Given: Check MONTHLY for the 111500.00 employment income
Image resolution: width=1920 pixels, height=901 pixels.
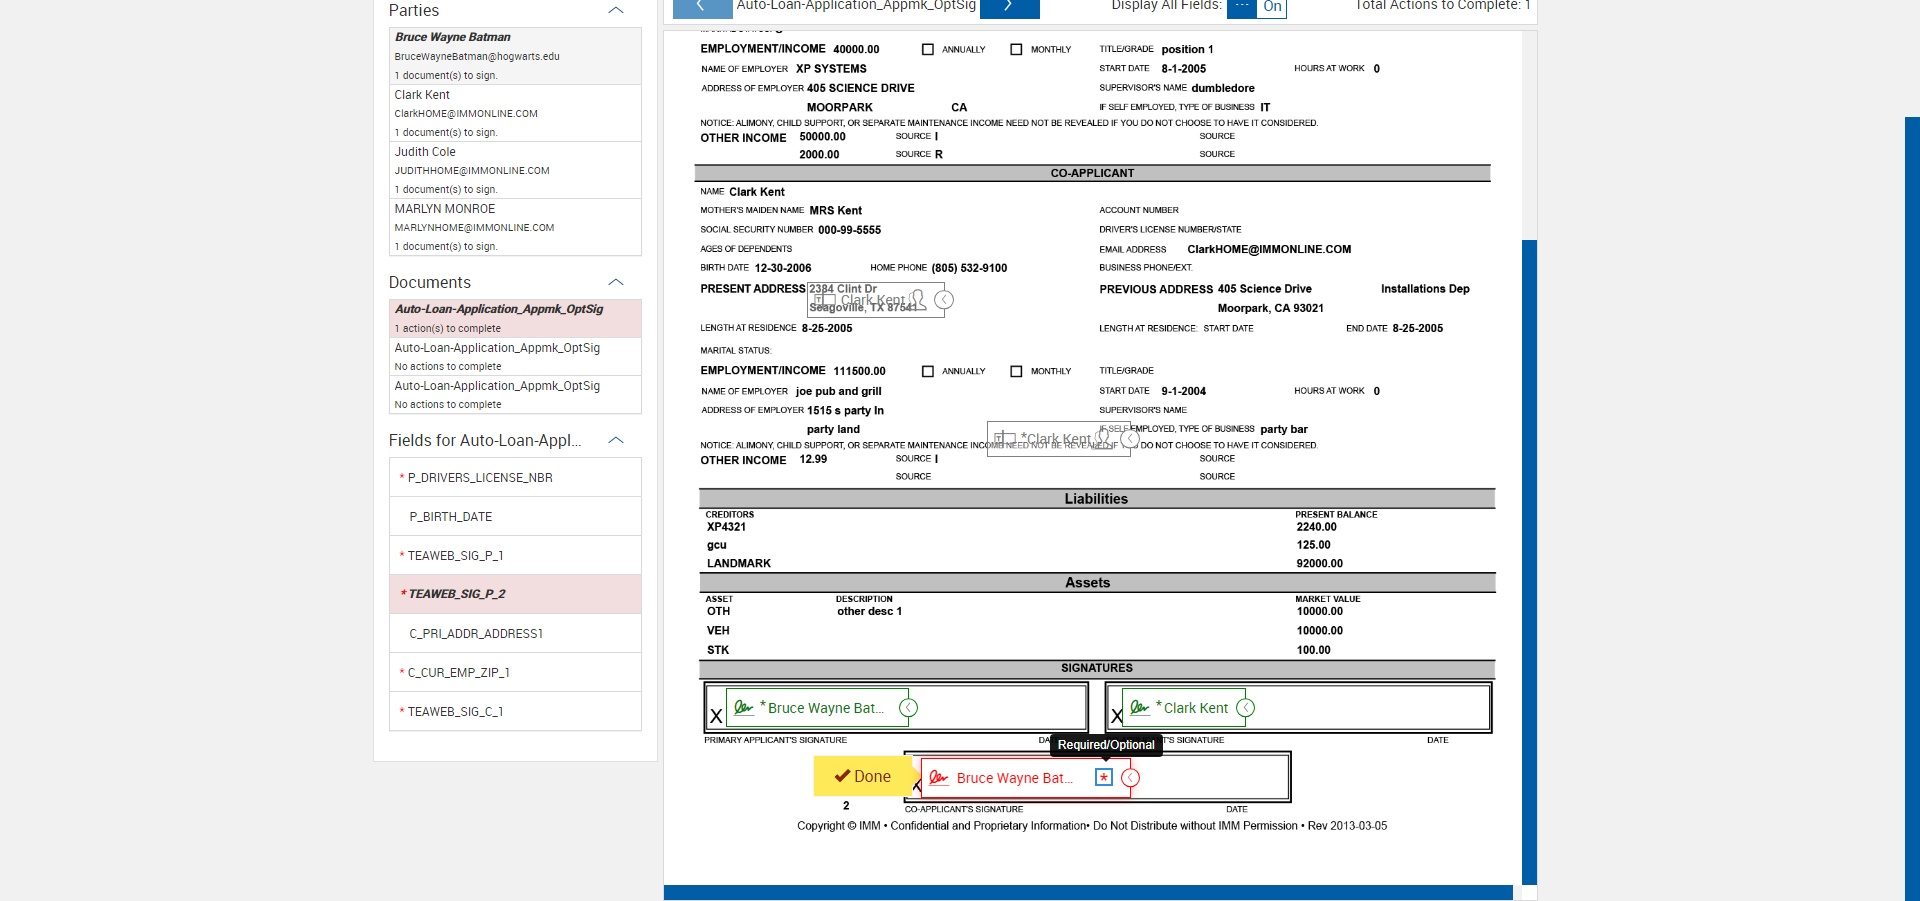Looking at the screenshot, I should point(1016,371).
